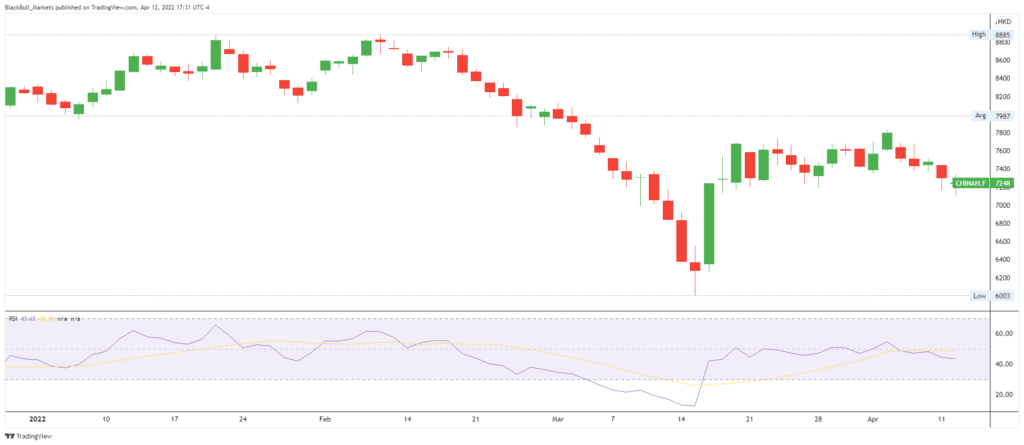Select the green CHINAH.F 7248 price tag

[984, 184]
